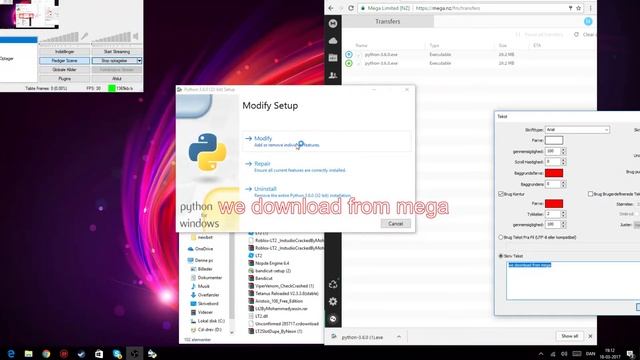Click Tykkelse stepper arrows

pos(563,214)
